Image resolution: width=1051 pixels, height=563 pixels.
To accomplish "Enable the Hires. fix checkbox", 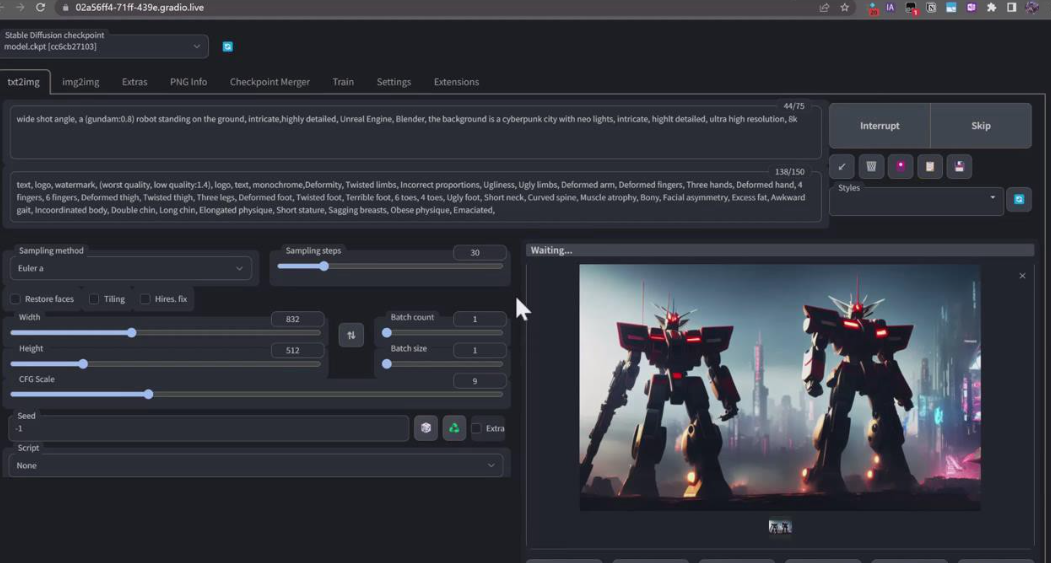I will 145,299.
